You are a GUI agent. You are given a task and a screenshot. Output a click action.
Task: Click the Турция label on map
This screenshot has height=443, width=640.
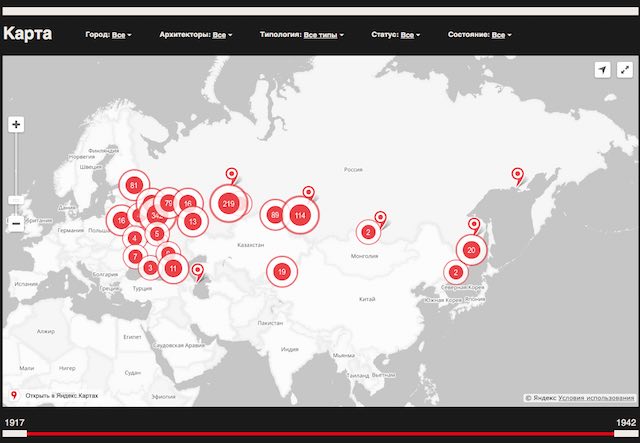tap(142, 288)
